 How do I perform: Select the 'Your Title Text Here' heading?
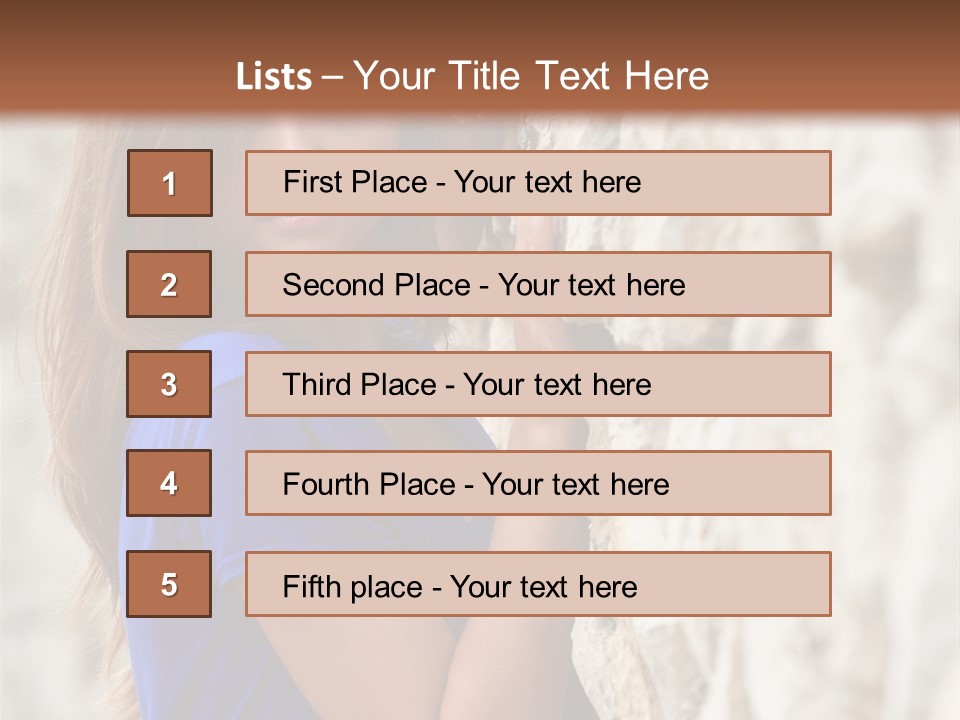point(531,77)
